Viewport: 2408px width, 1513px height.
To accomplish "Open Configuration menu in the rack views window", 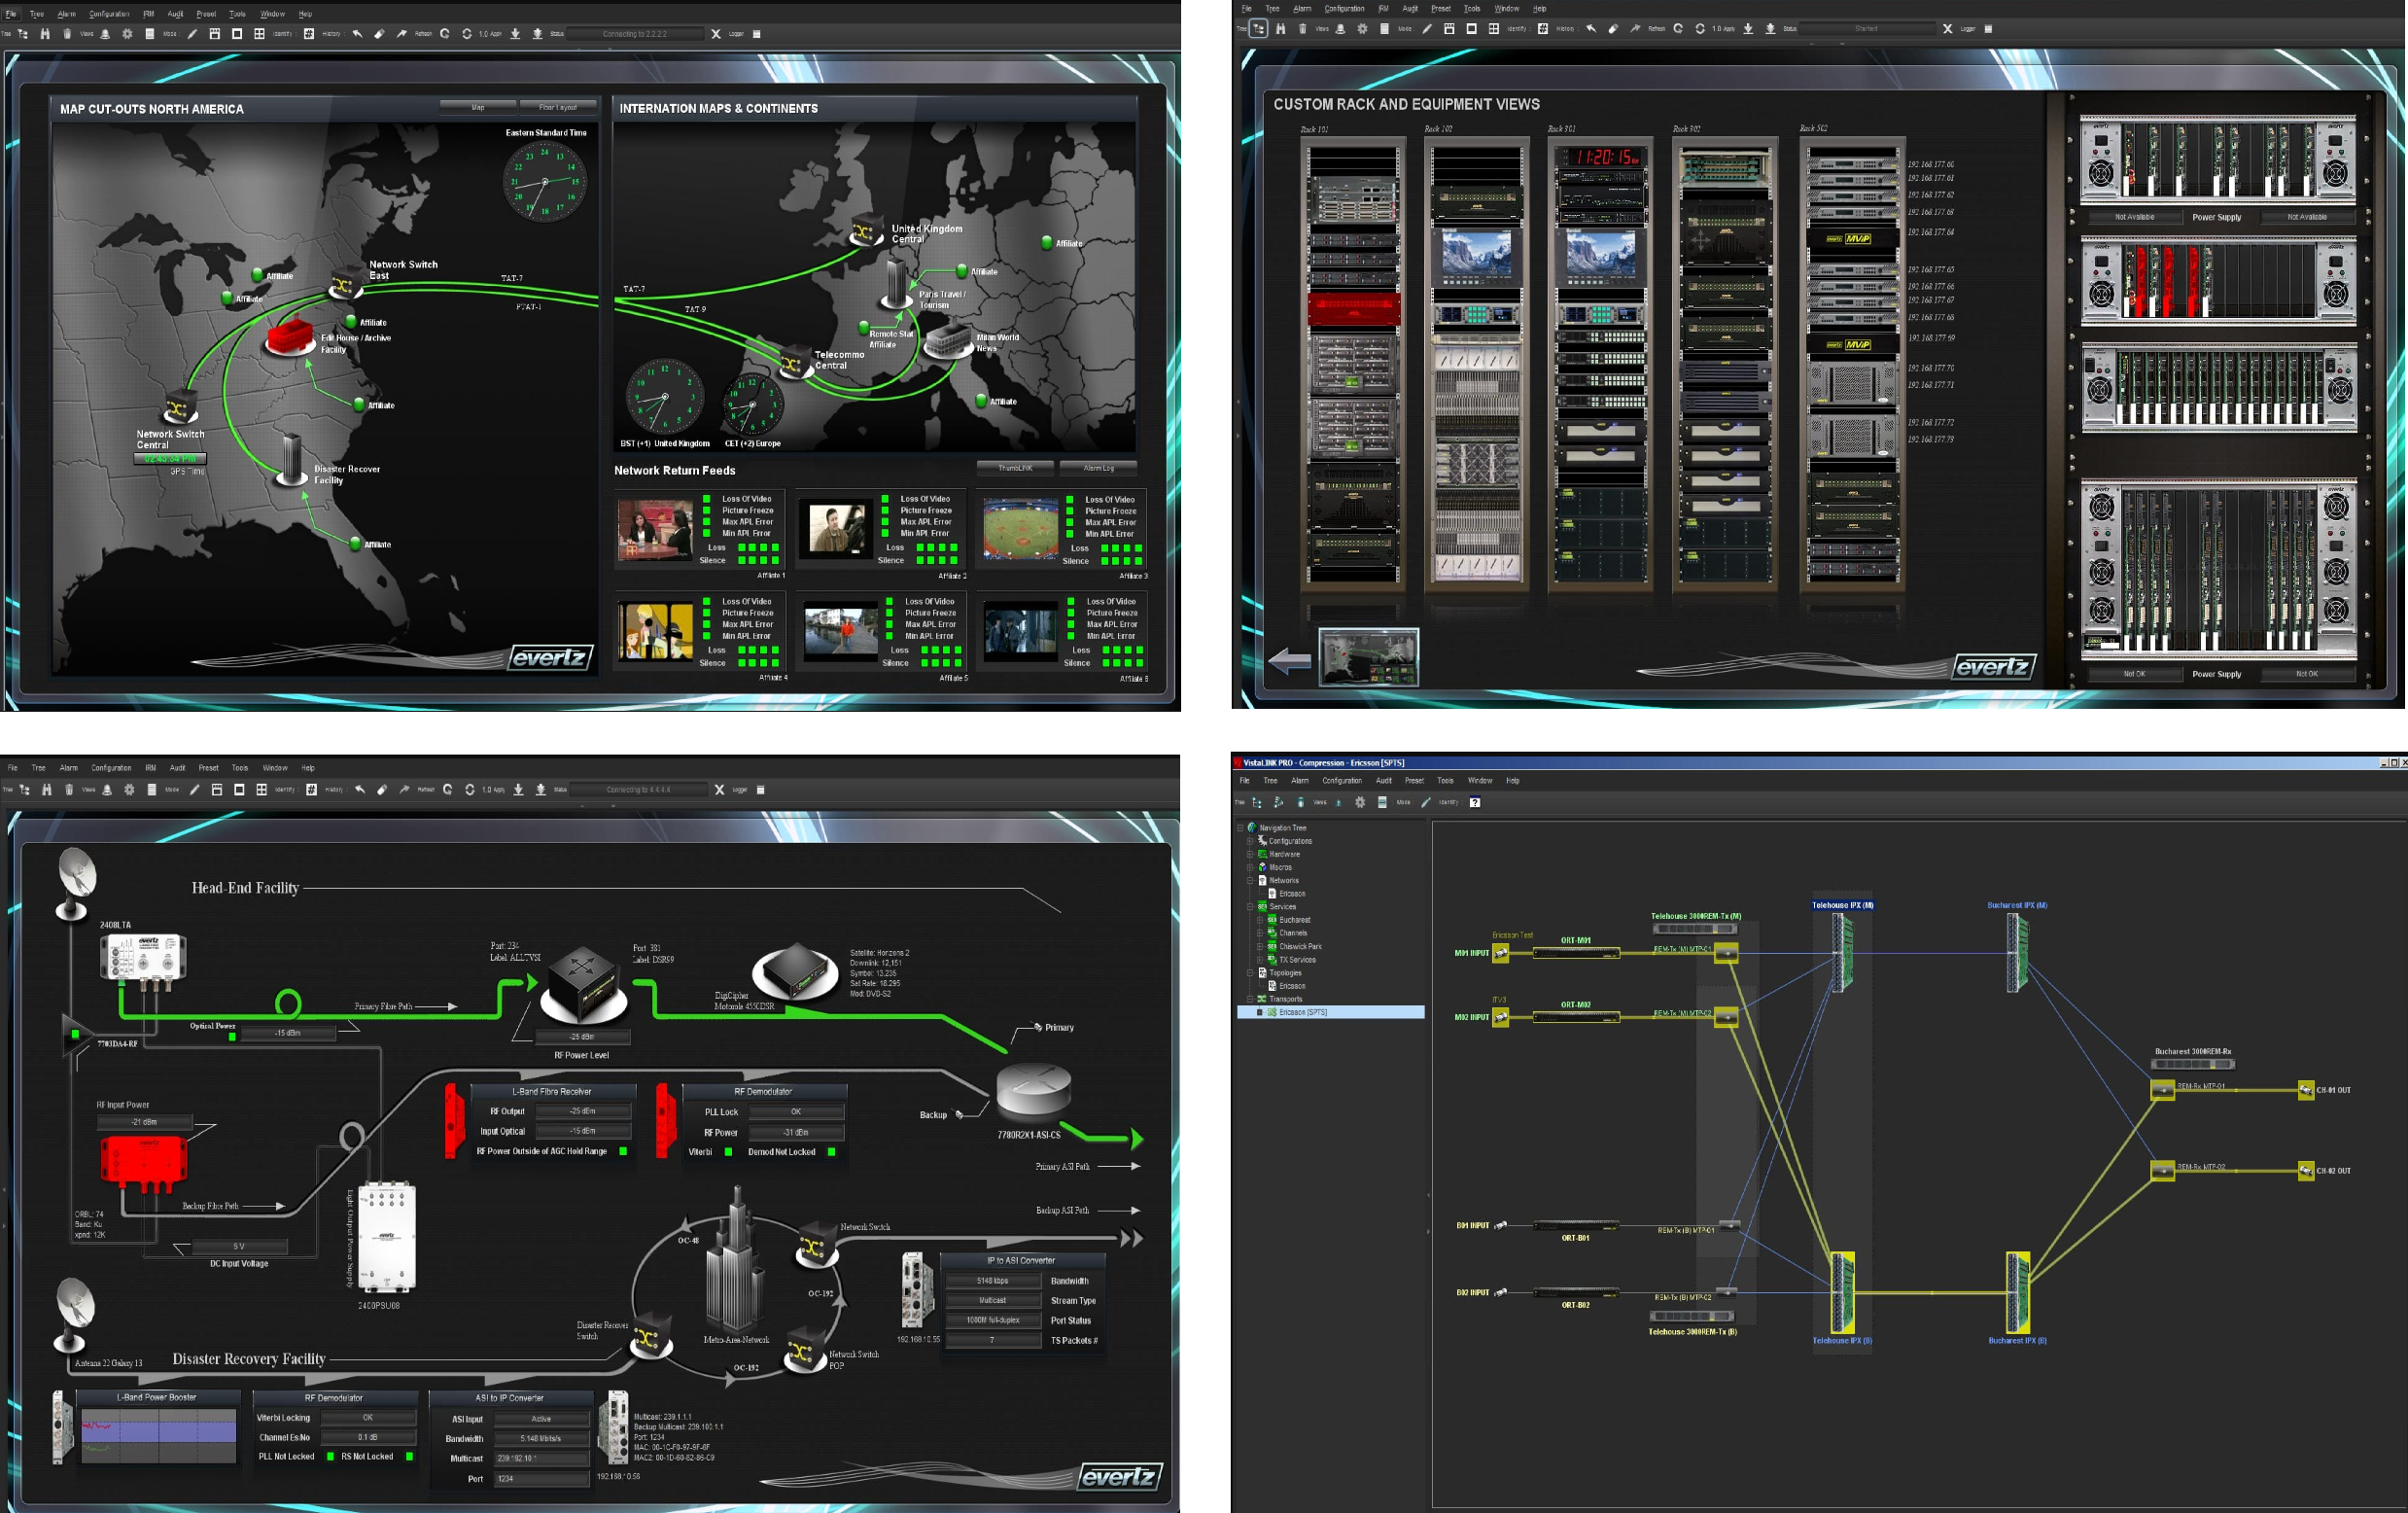I will coord(1344,9).
